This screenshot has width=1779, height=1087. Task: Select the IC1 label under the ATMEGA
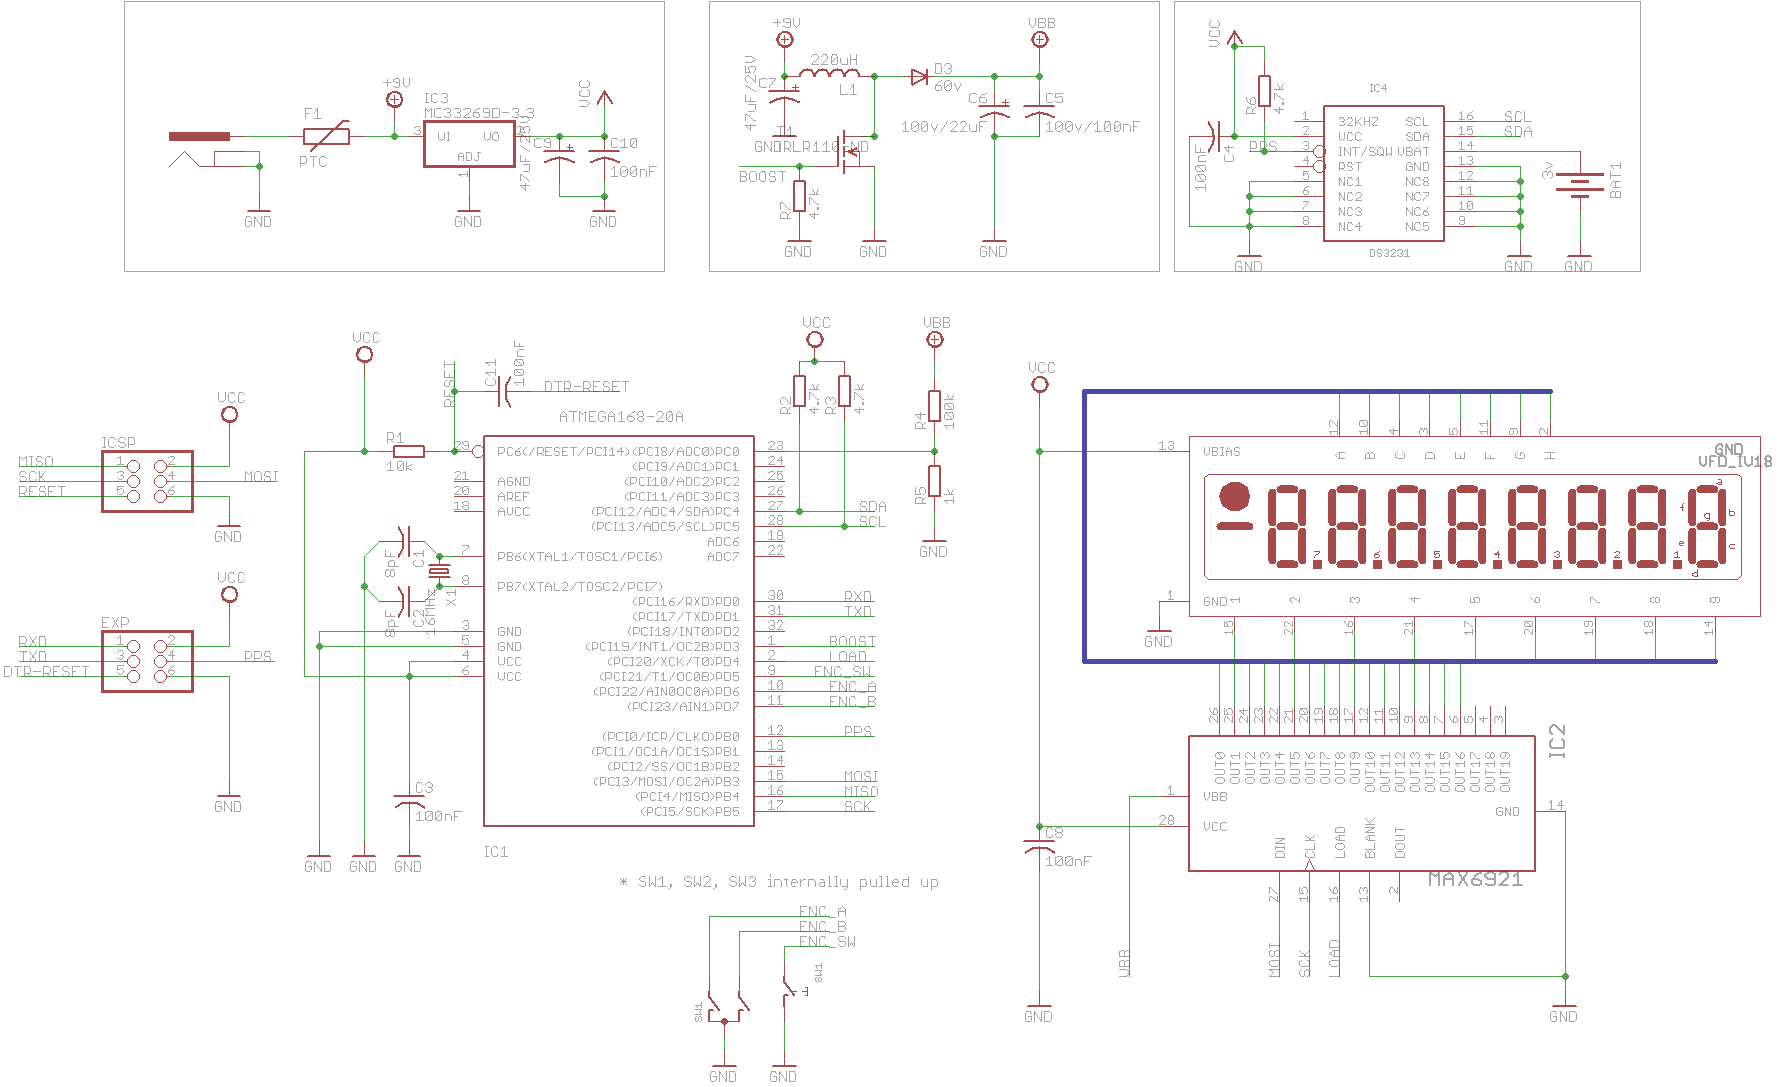[496, 852]
